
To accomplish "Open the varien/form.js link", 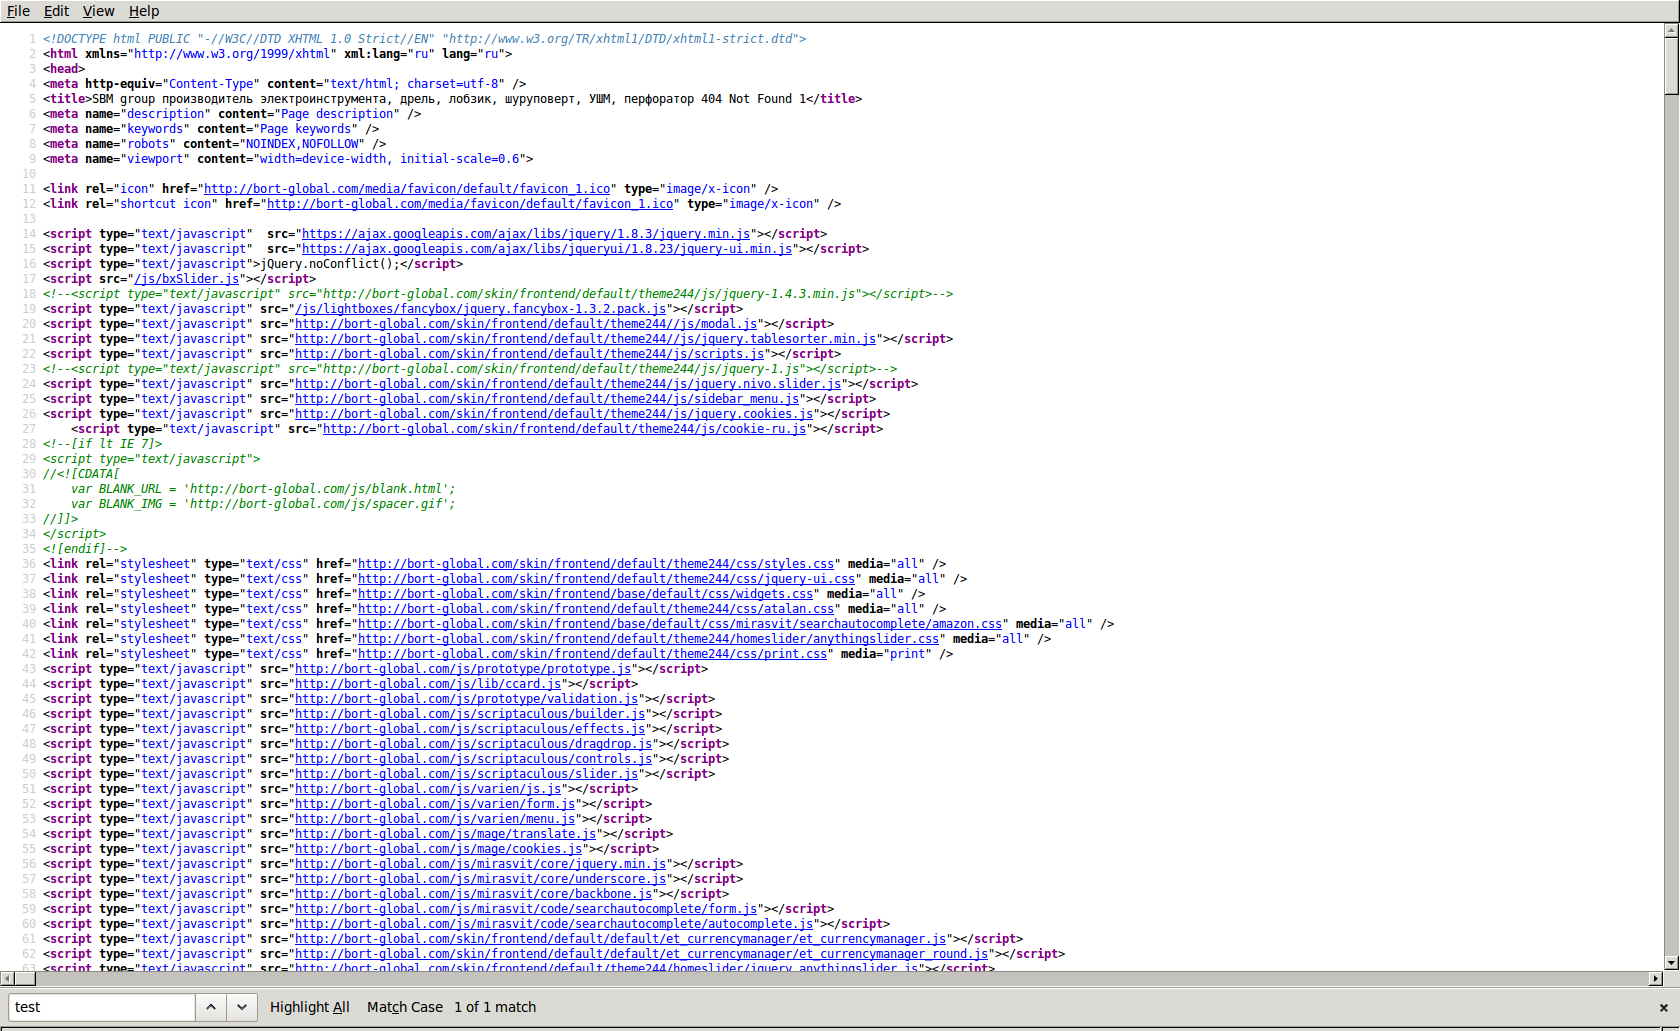I will pos(435,804).
